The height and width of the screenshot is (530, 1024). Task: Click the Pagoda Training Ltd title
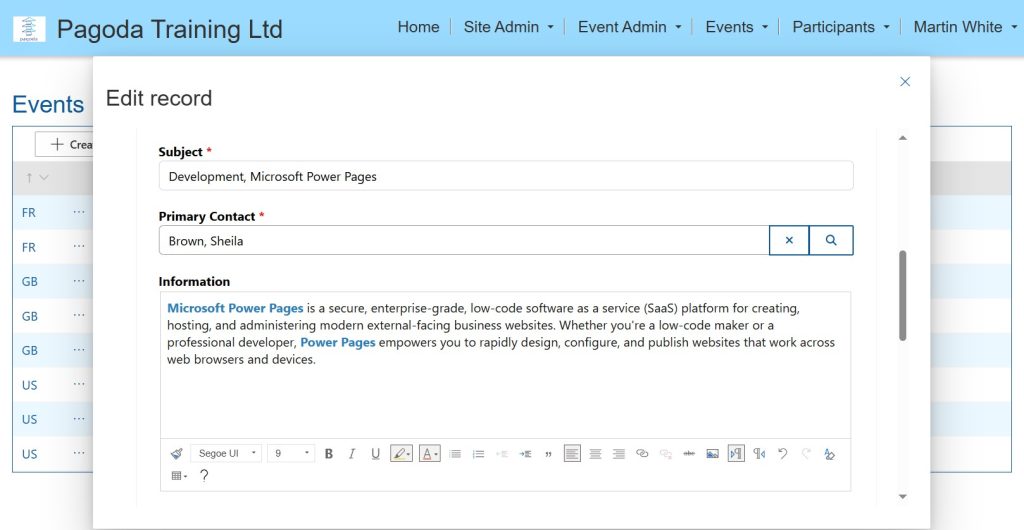(170, 29)
